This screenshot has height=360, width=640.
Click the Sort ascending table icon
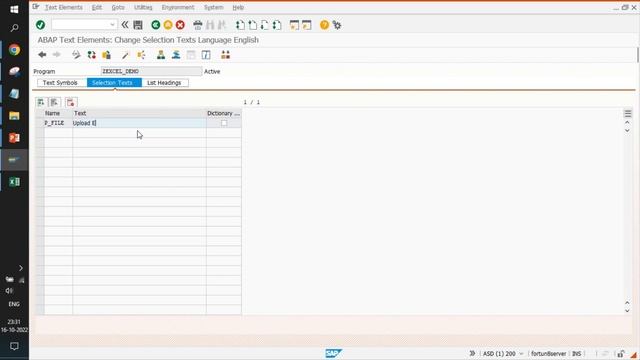point(41,102)
